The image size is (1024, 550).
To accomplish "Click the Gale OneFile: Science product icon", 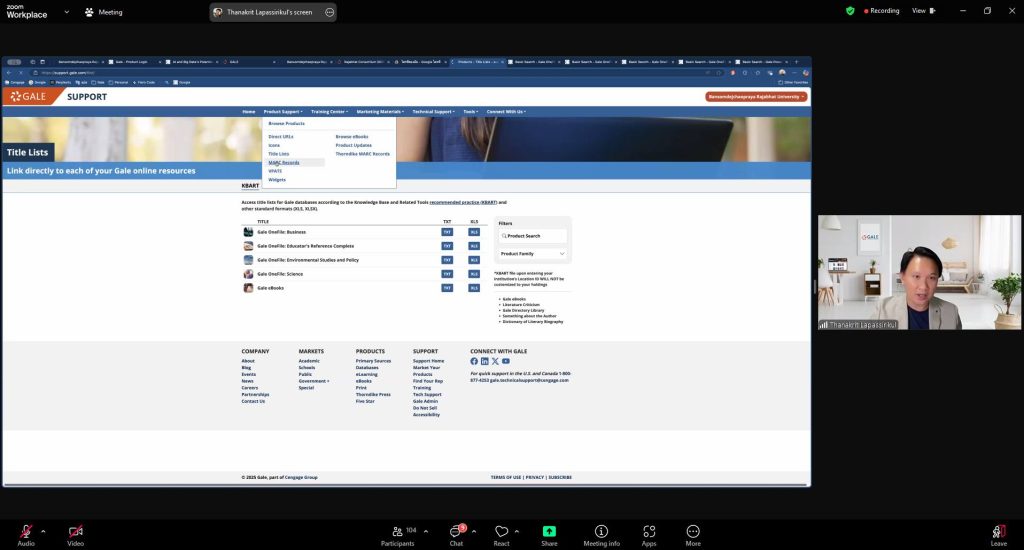I will [248, 274].
